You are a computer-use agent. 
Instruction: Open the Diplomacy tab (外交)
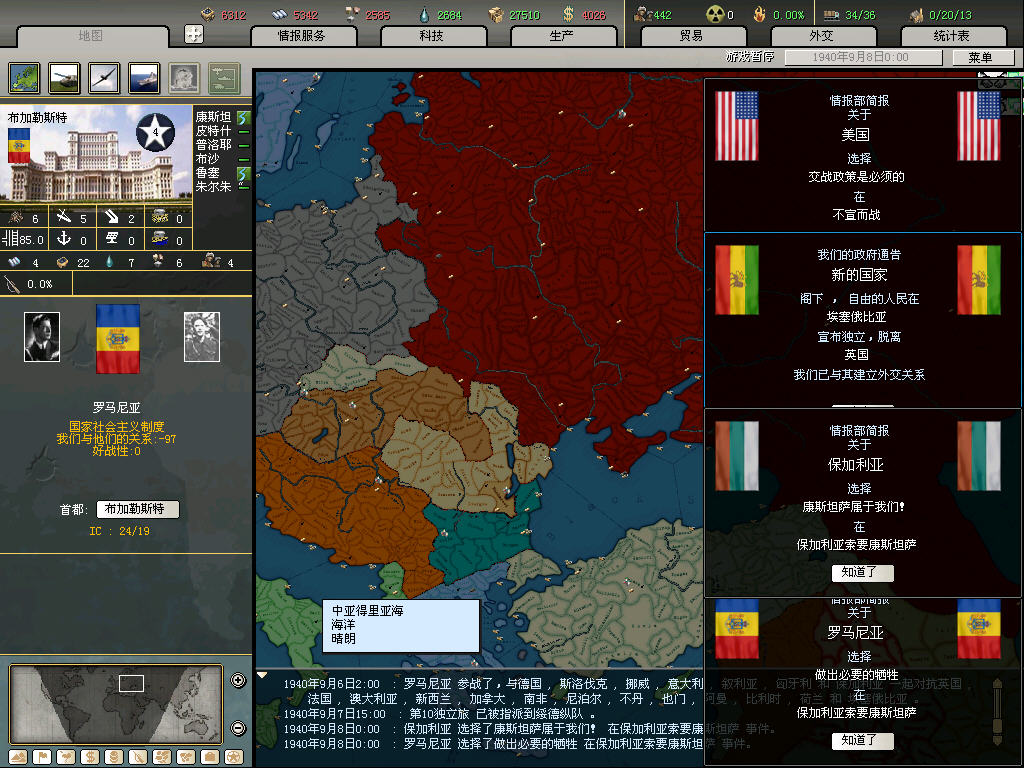(x=822, y=36)
